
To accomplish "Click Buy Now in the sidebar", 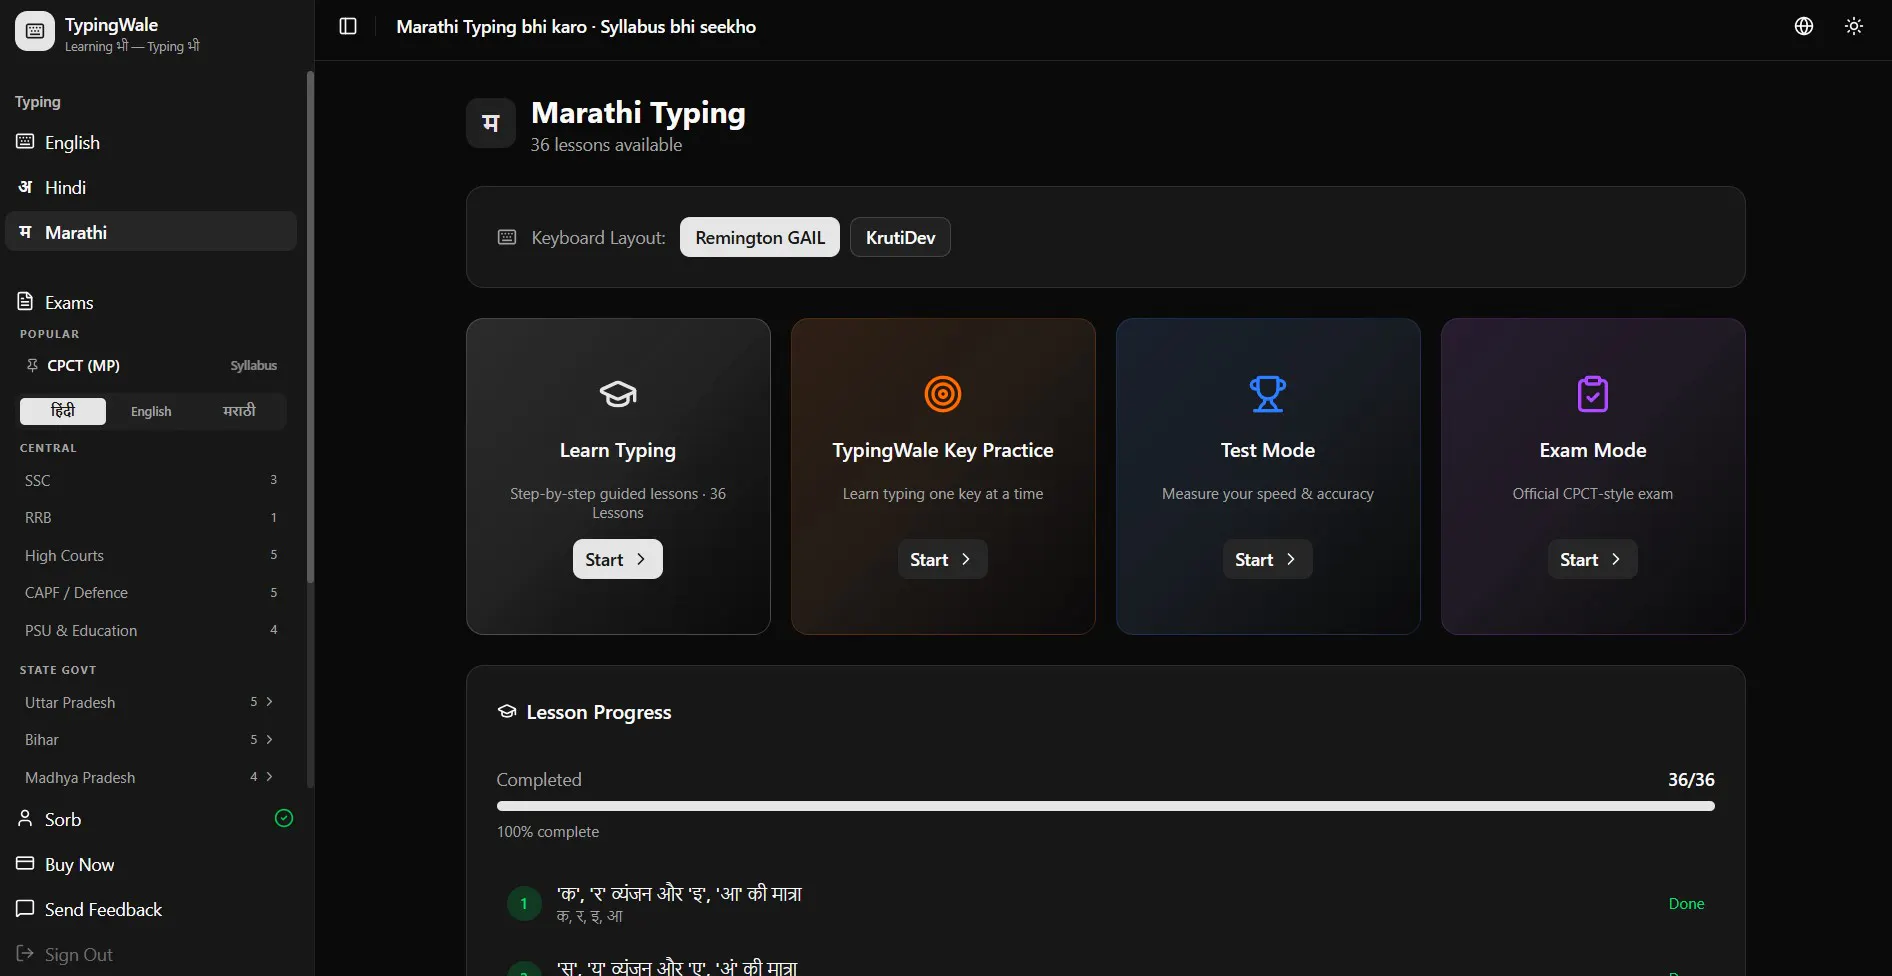I will pos(151,864).
